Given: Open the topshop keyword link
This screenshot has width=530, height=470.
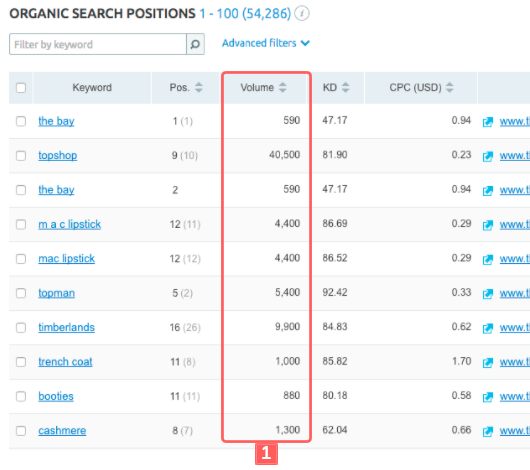Looking at the screenshot, I should [58, 156].
